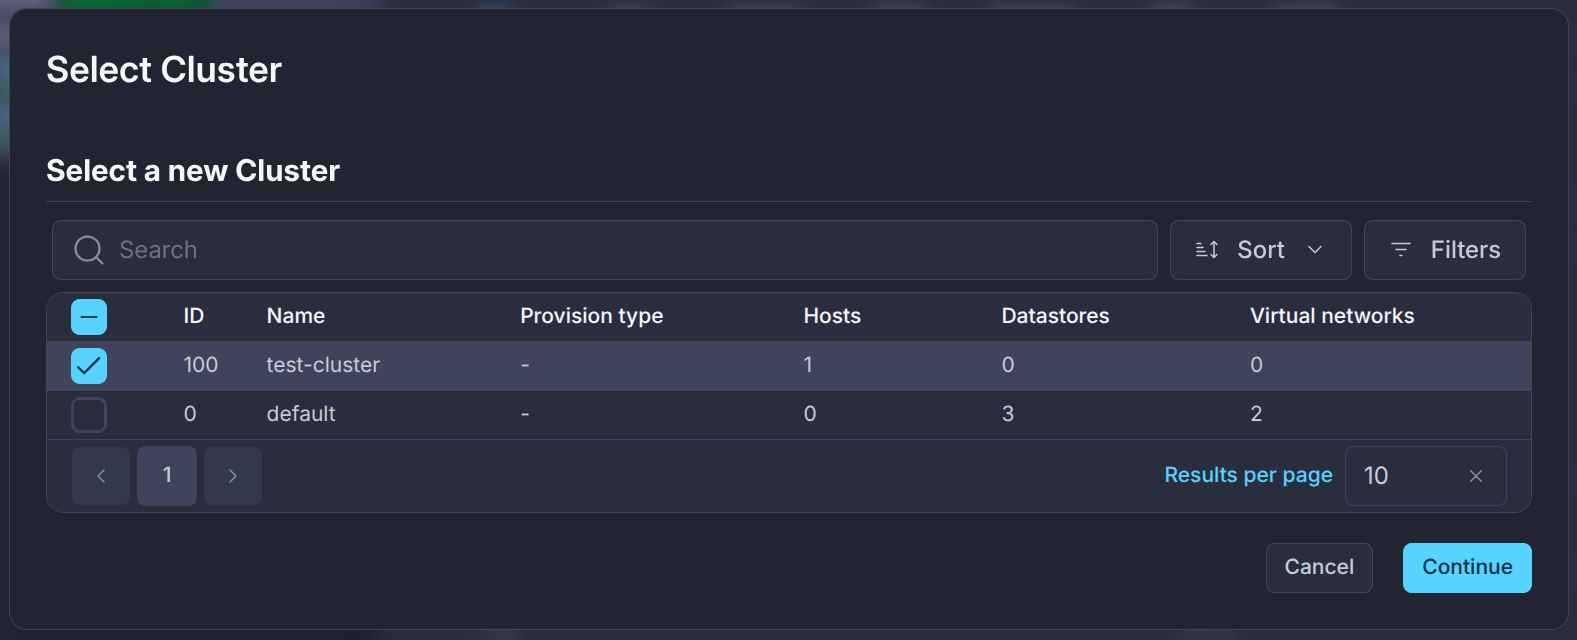Click Hosts value 1 in test-cluster row
This screenshot has width=1577, height=640.
tap(808, 365)
